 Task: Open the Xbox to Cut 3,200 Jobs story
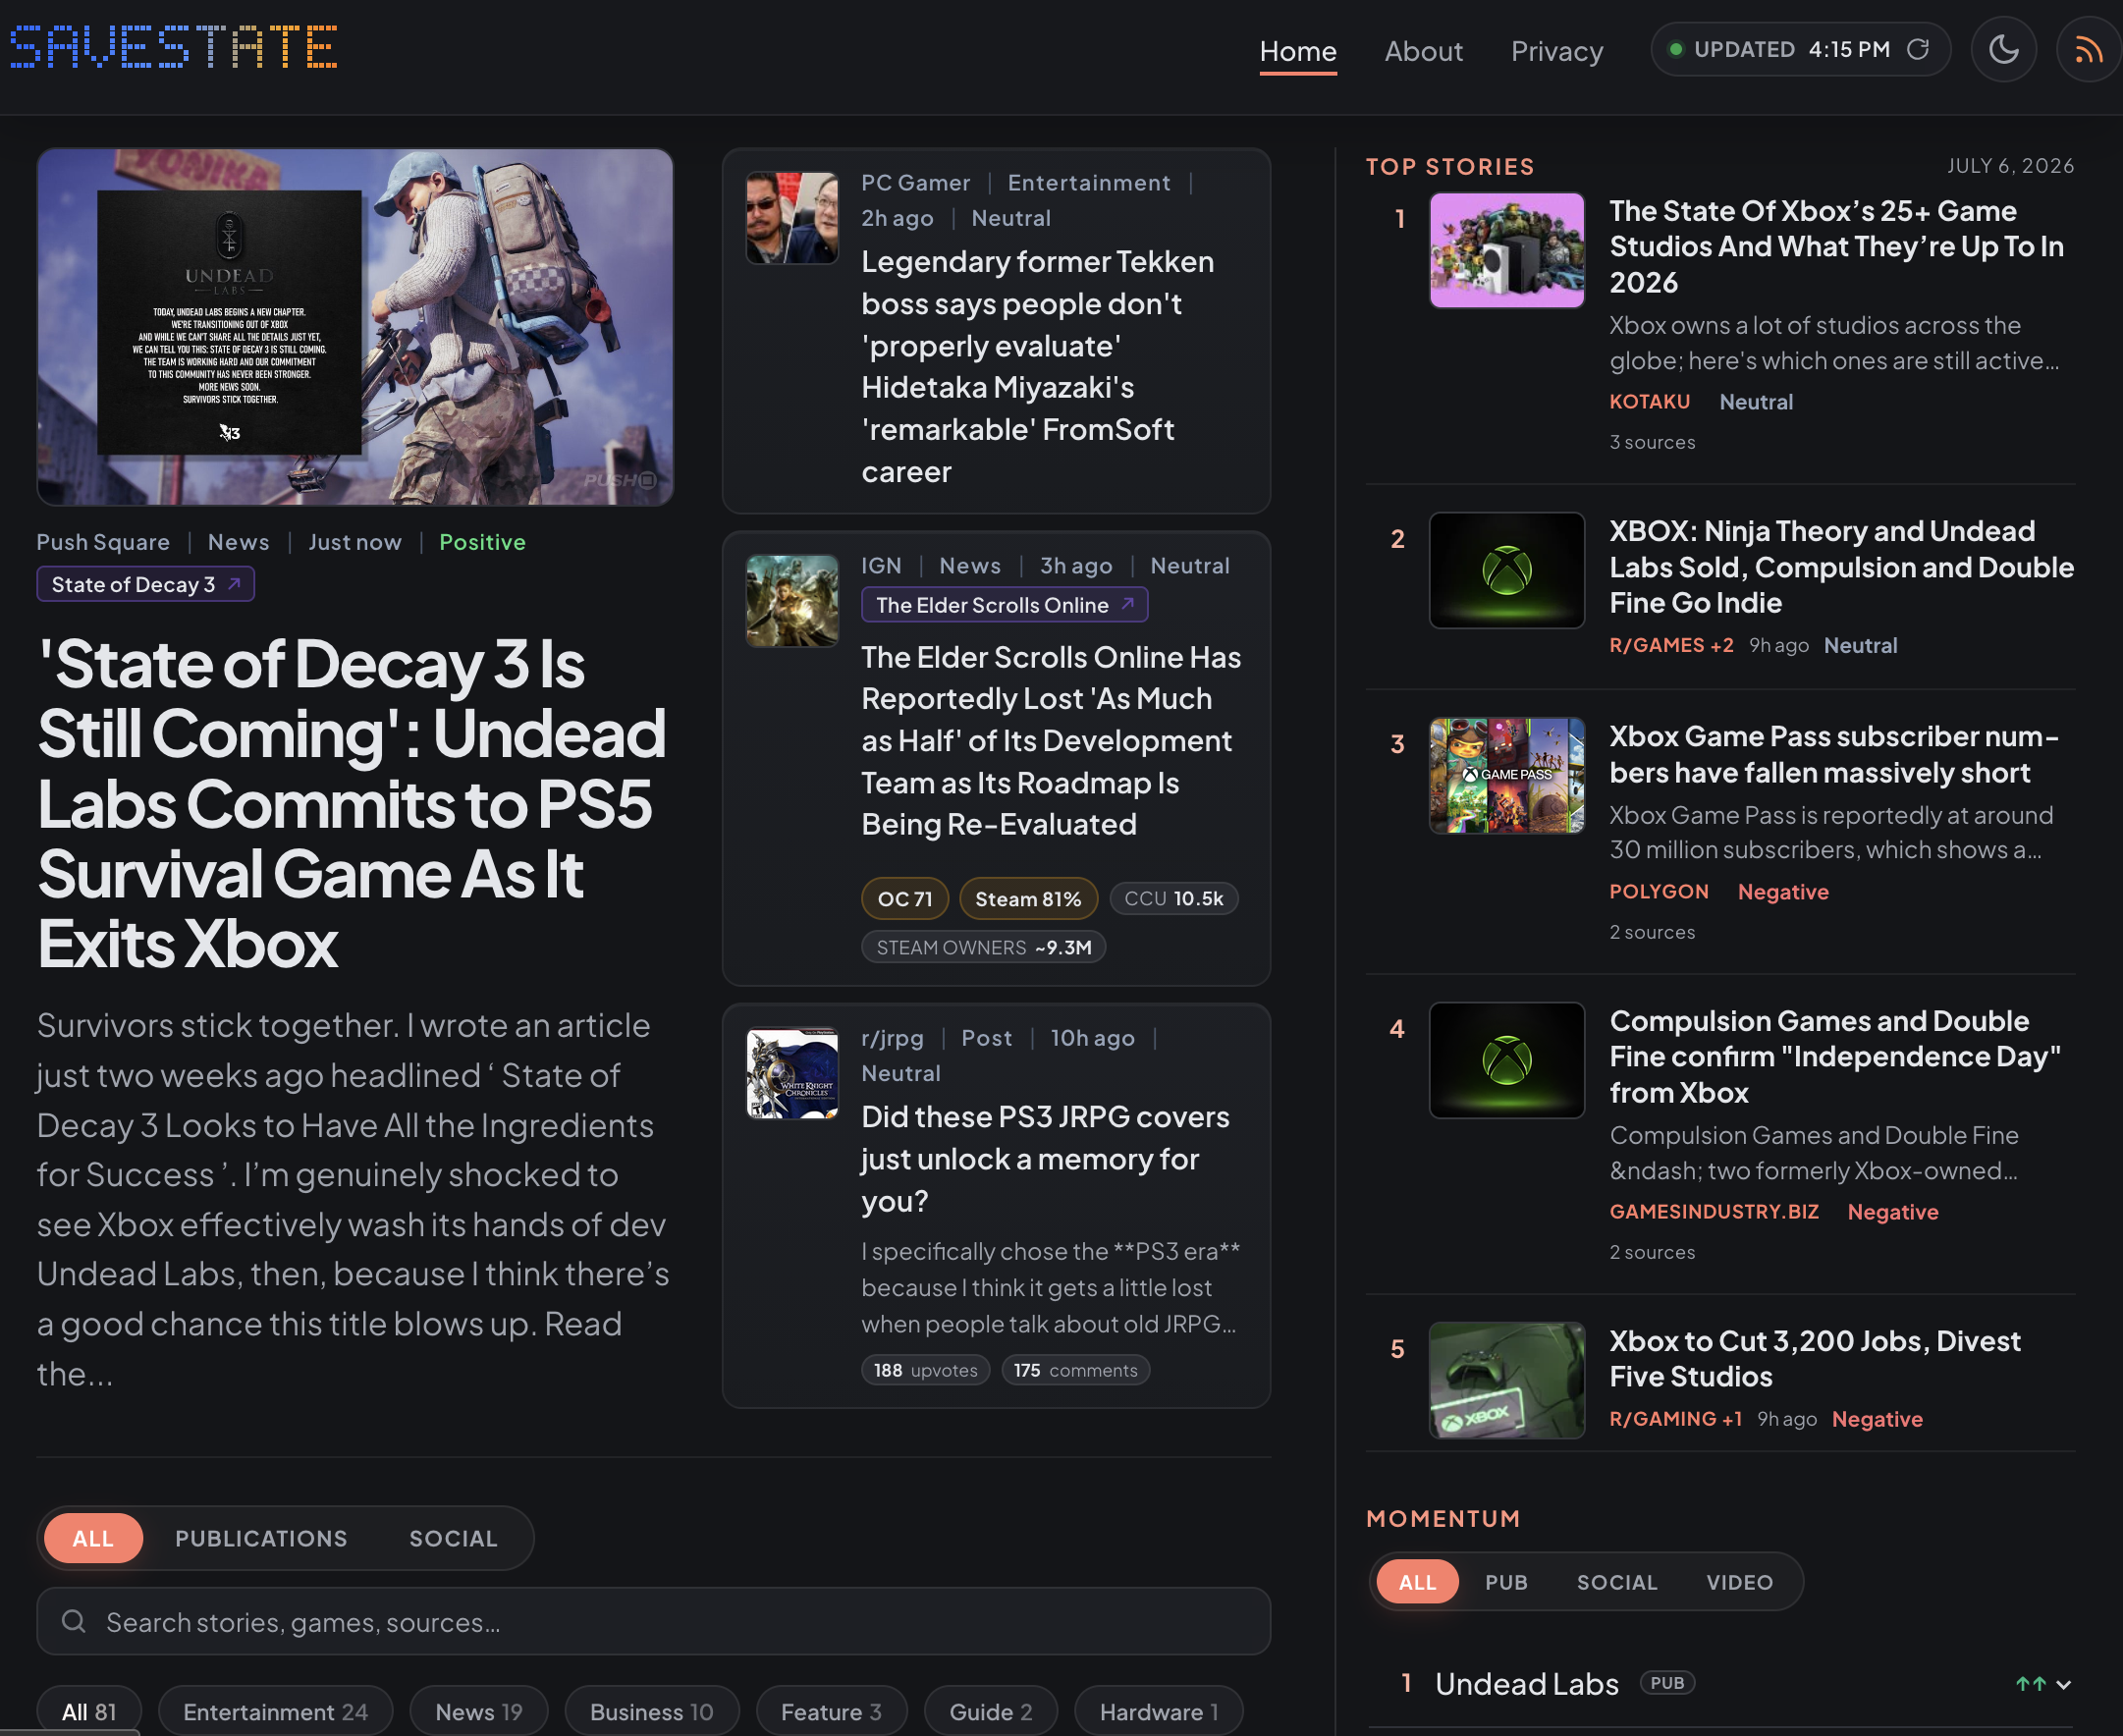pyautogui.click(x=1814, y=1358)
